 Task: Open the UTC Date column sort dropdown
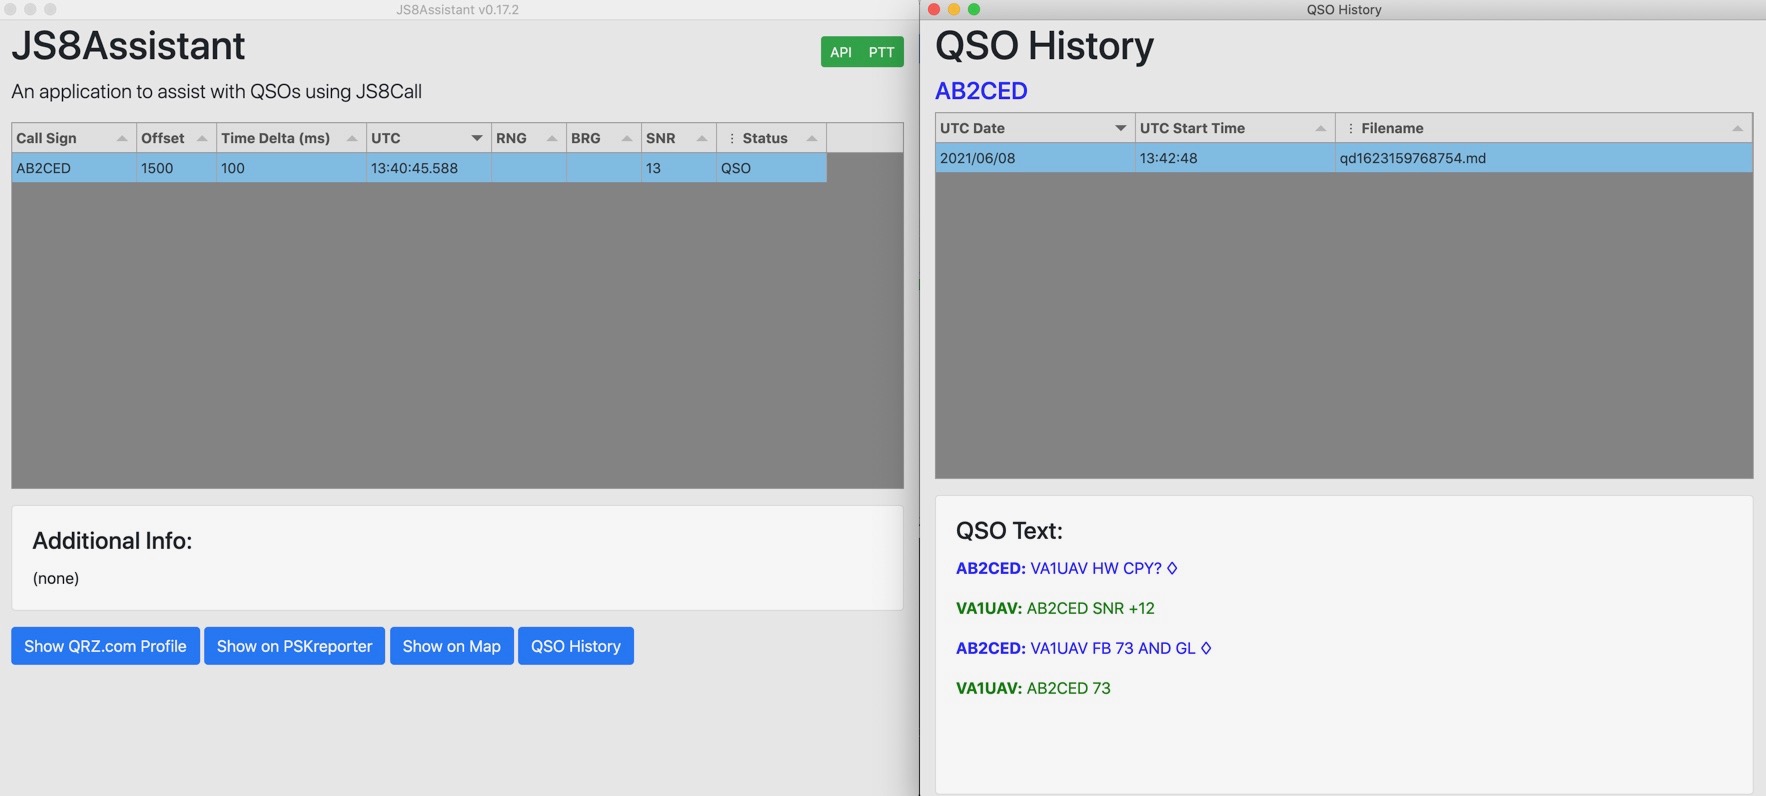[1120, 129]
